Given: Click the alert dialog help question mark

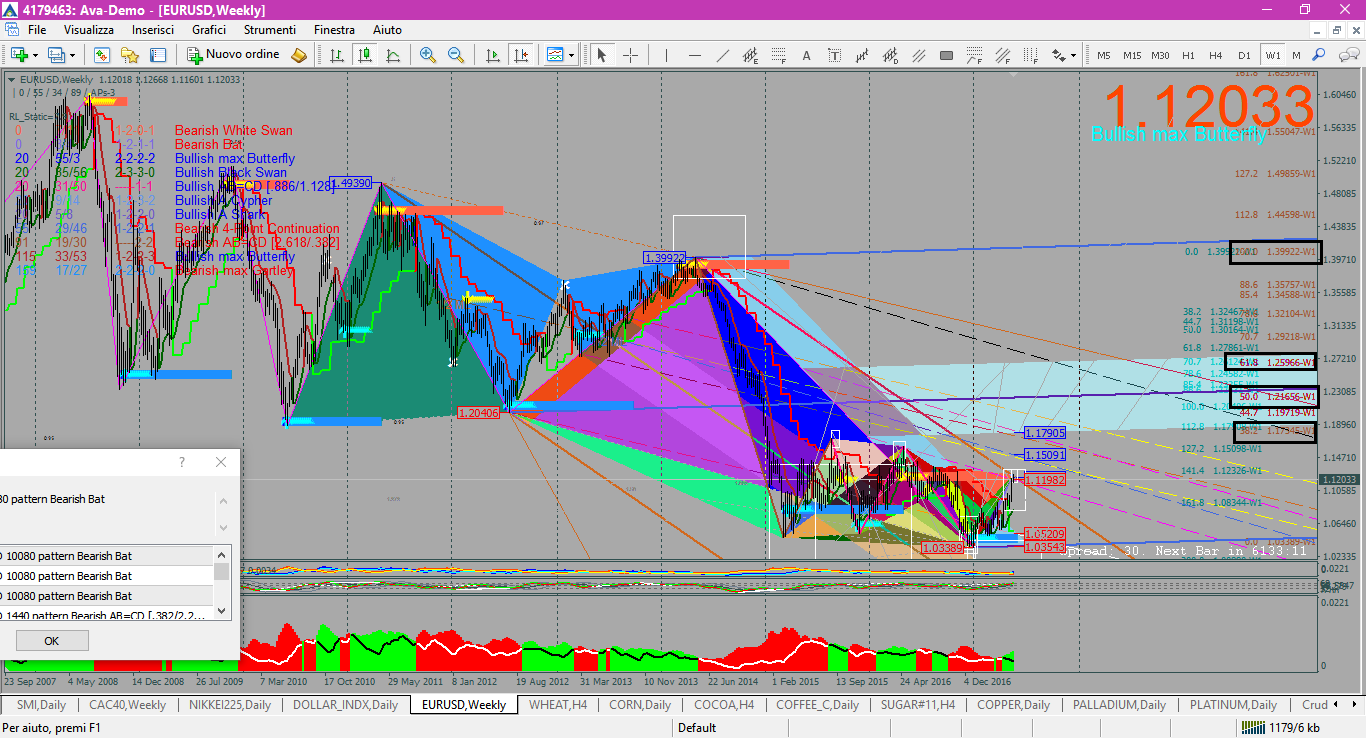Looking at the screenshot, I should [x=182, y=462].
